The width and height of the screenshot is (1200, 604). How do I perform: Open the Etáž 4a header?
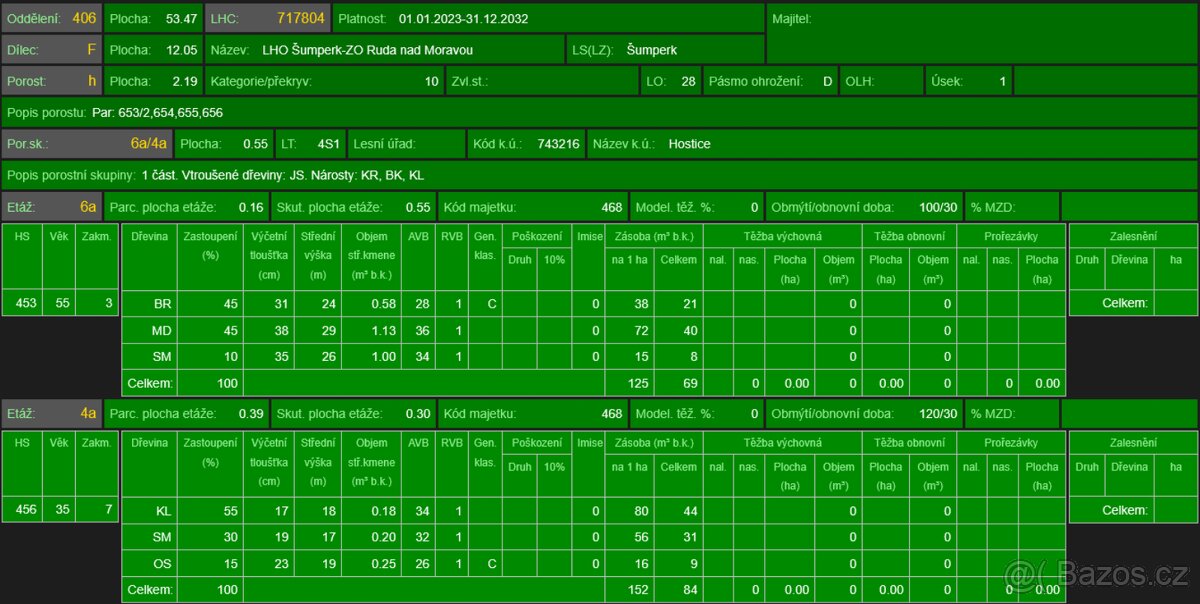pos(52,413)
